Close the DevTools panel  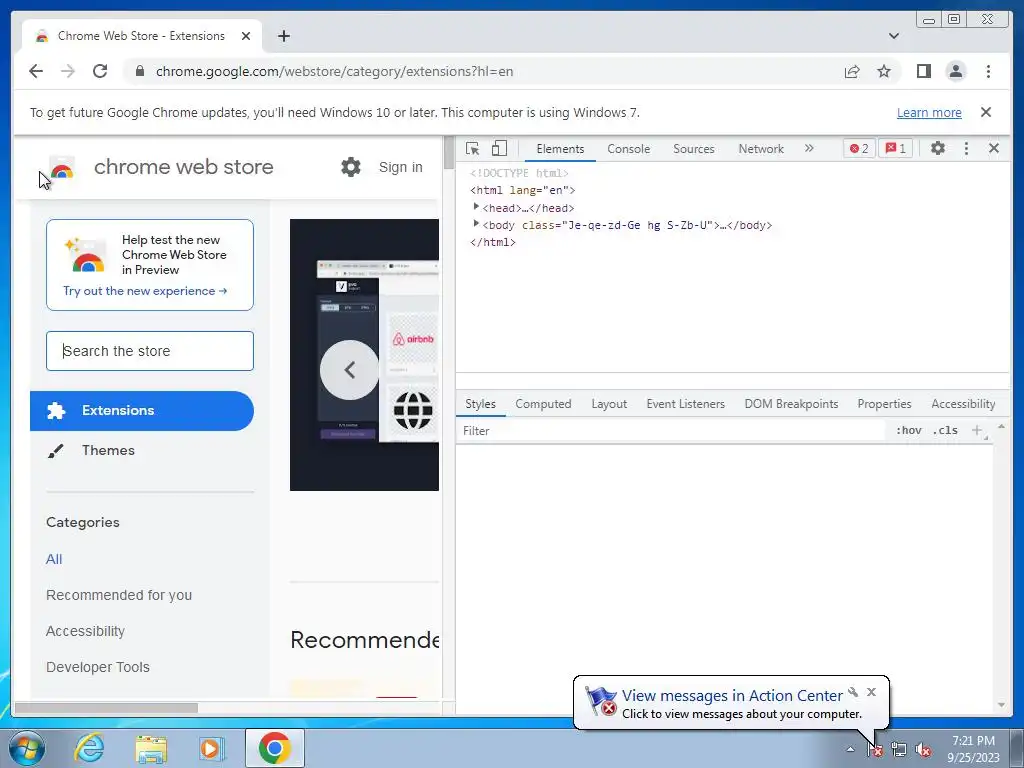tap(993, 148)
